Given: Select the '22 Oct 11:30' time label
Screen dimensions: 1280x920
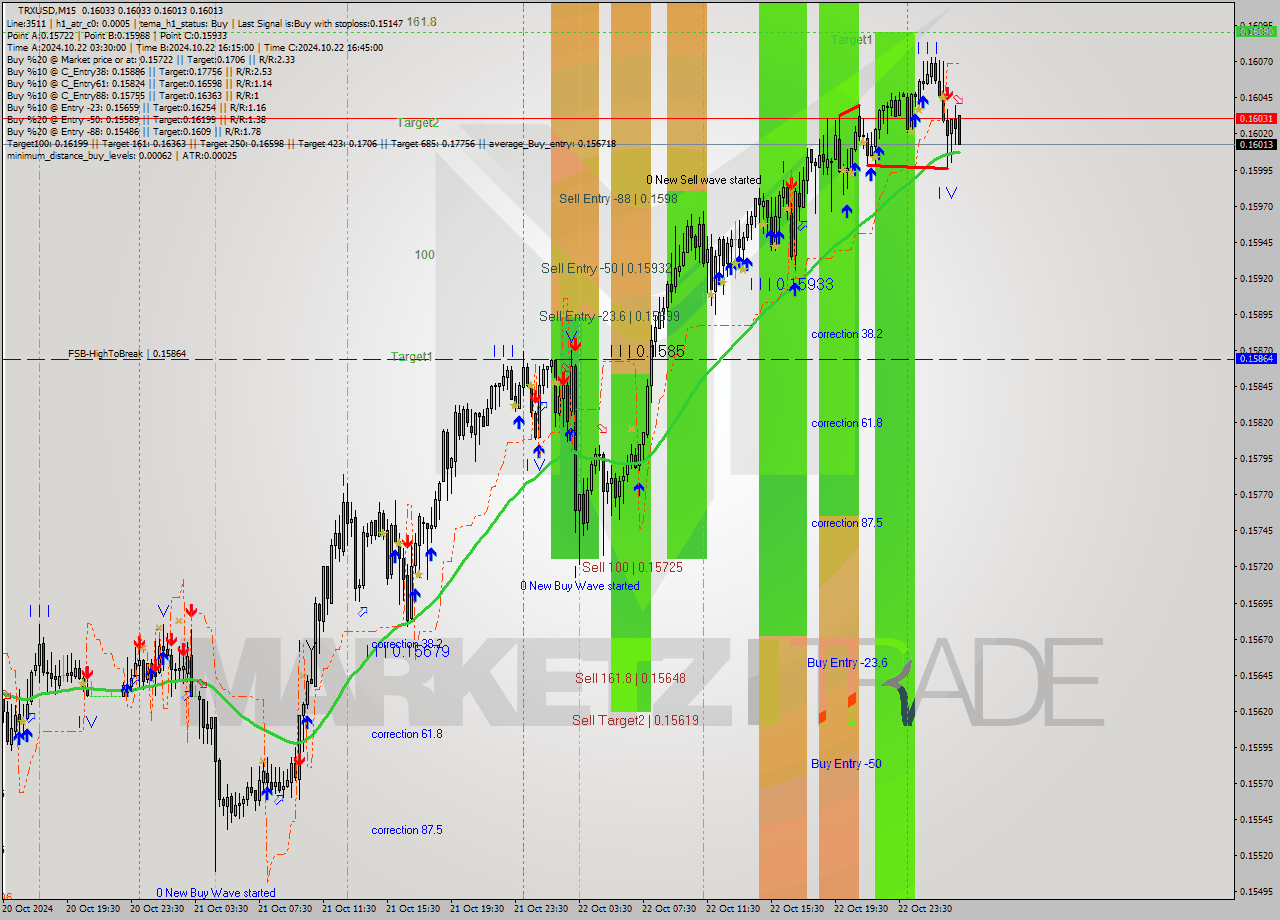Looking at the screenshot, I should tap(734, 909).
